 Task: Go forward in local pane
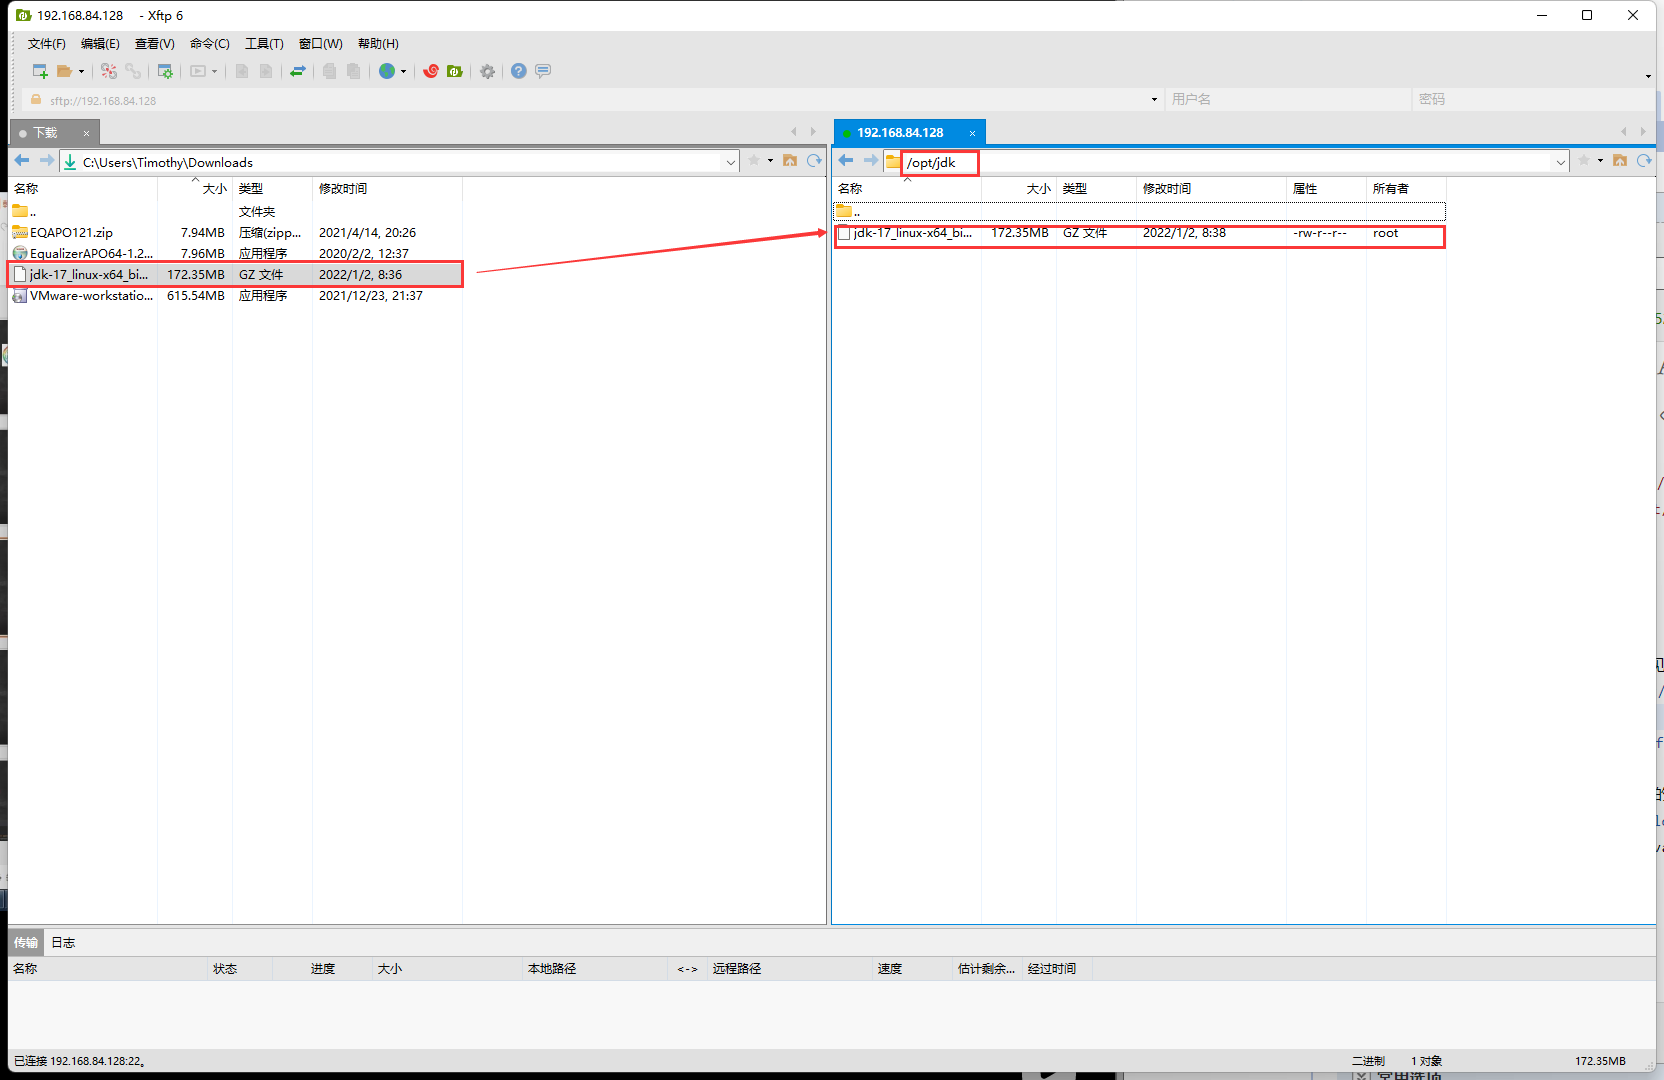click(x=46, y=161)
